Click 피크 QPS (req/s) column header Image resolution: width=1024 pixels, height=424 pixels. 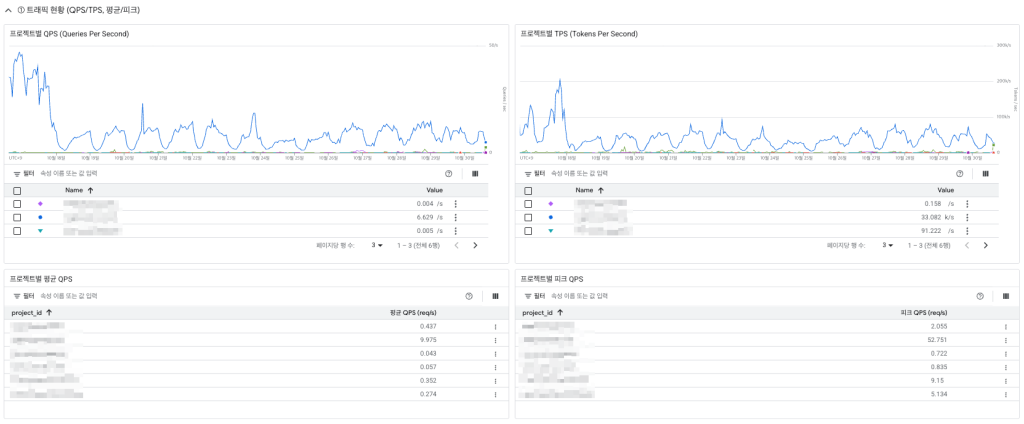point(923,312)
